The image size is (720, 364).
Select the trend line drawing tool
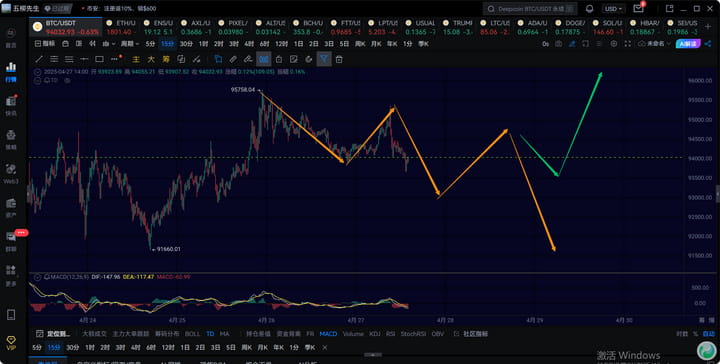coord(39,59)
